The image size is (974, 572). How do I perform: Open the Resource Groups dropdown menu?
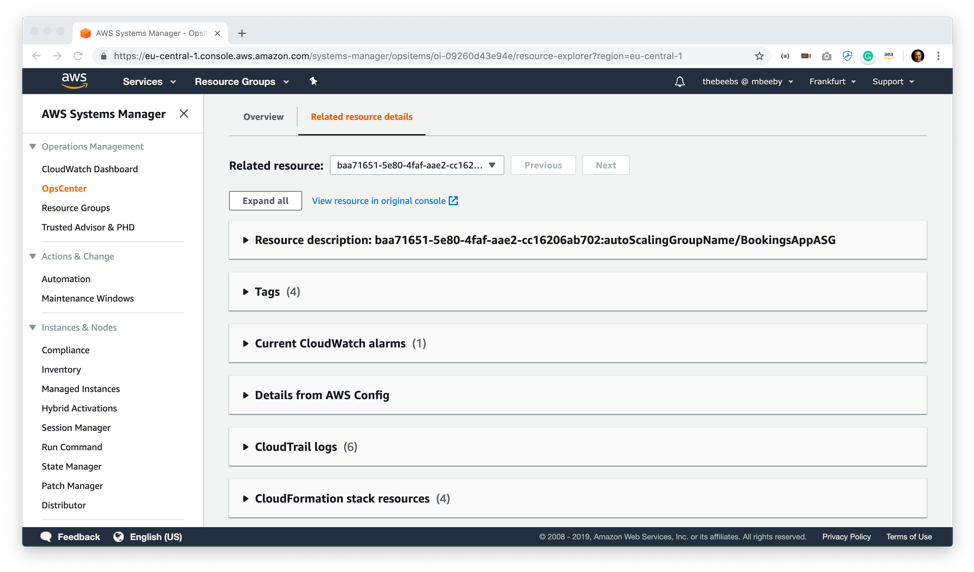click(242, 81)
